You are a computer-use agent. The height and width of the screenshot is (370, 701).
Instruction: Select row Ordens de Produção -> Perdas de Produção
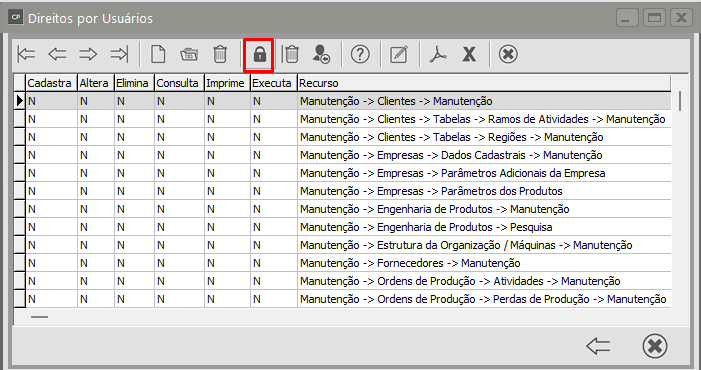click(342, 299)
